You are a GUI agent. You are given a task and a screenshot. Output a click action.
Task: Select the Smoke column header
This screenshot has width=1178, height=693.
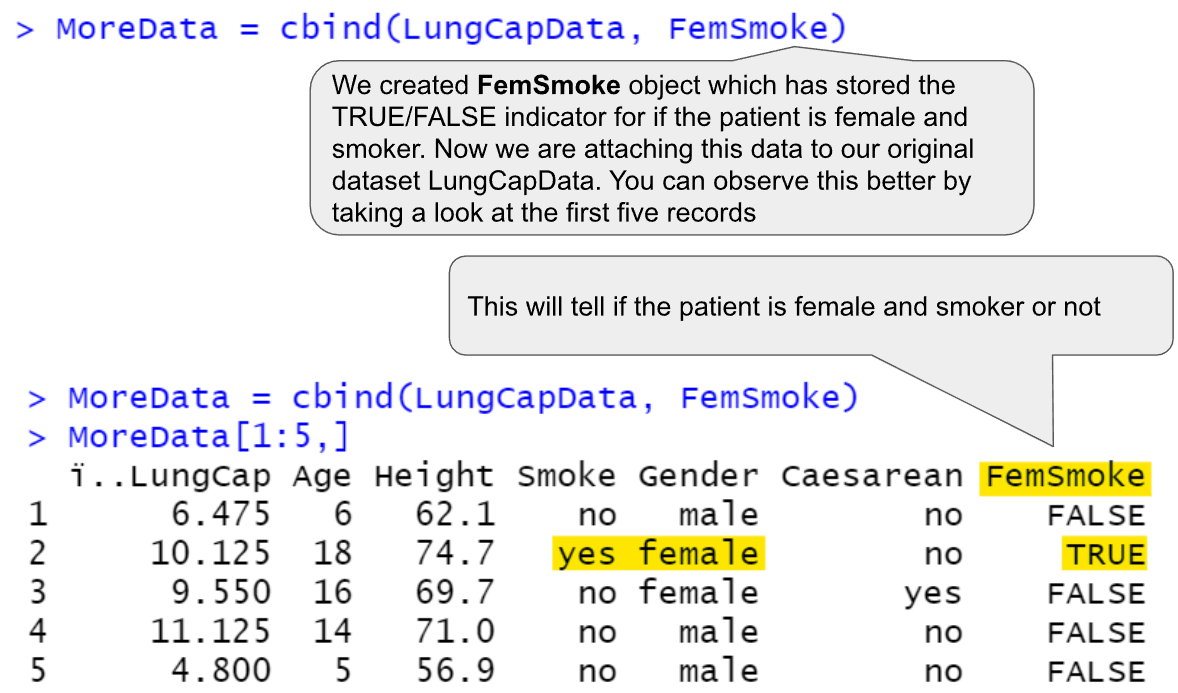click(566, 477)
